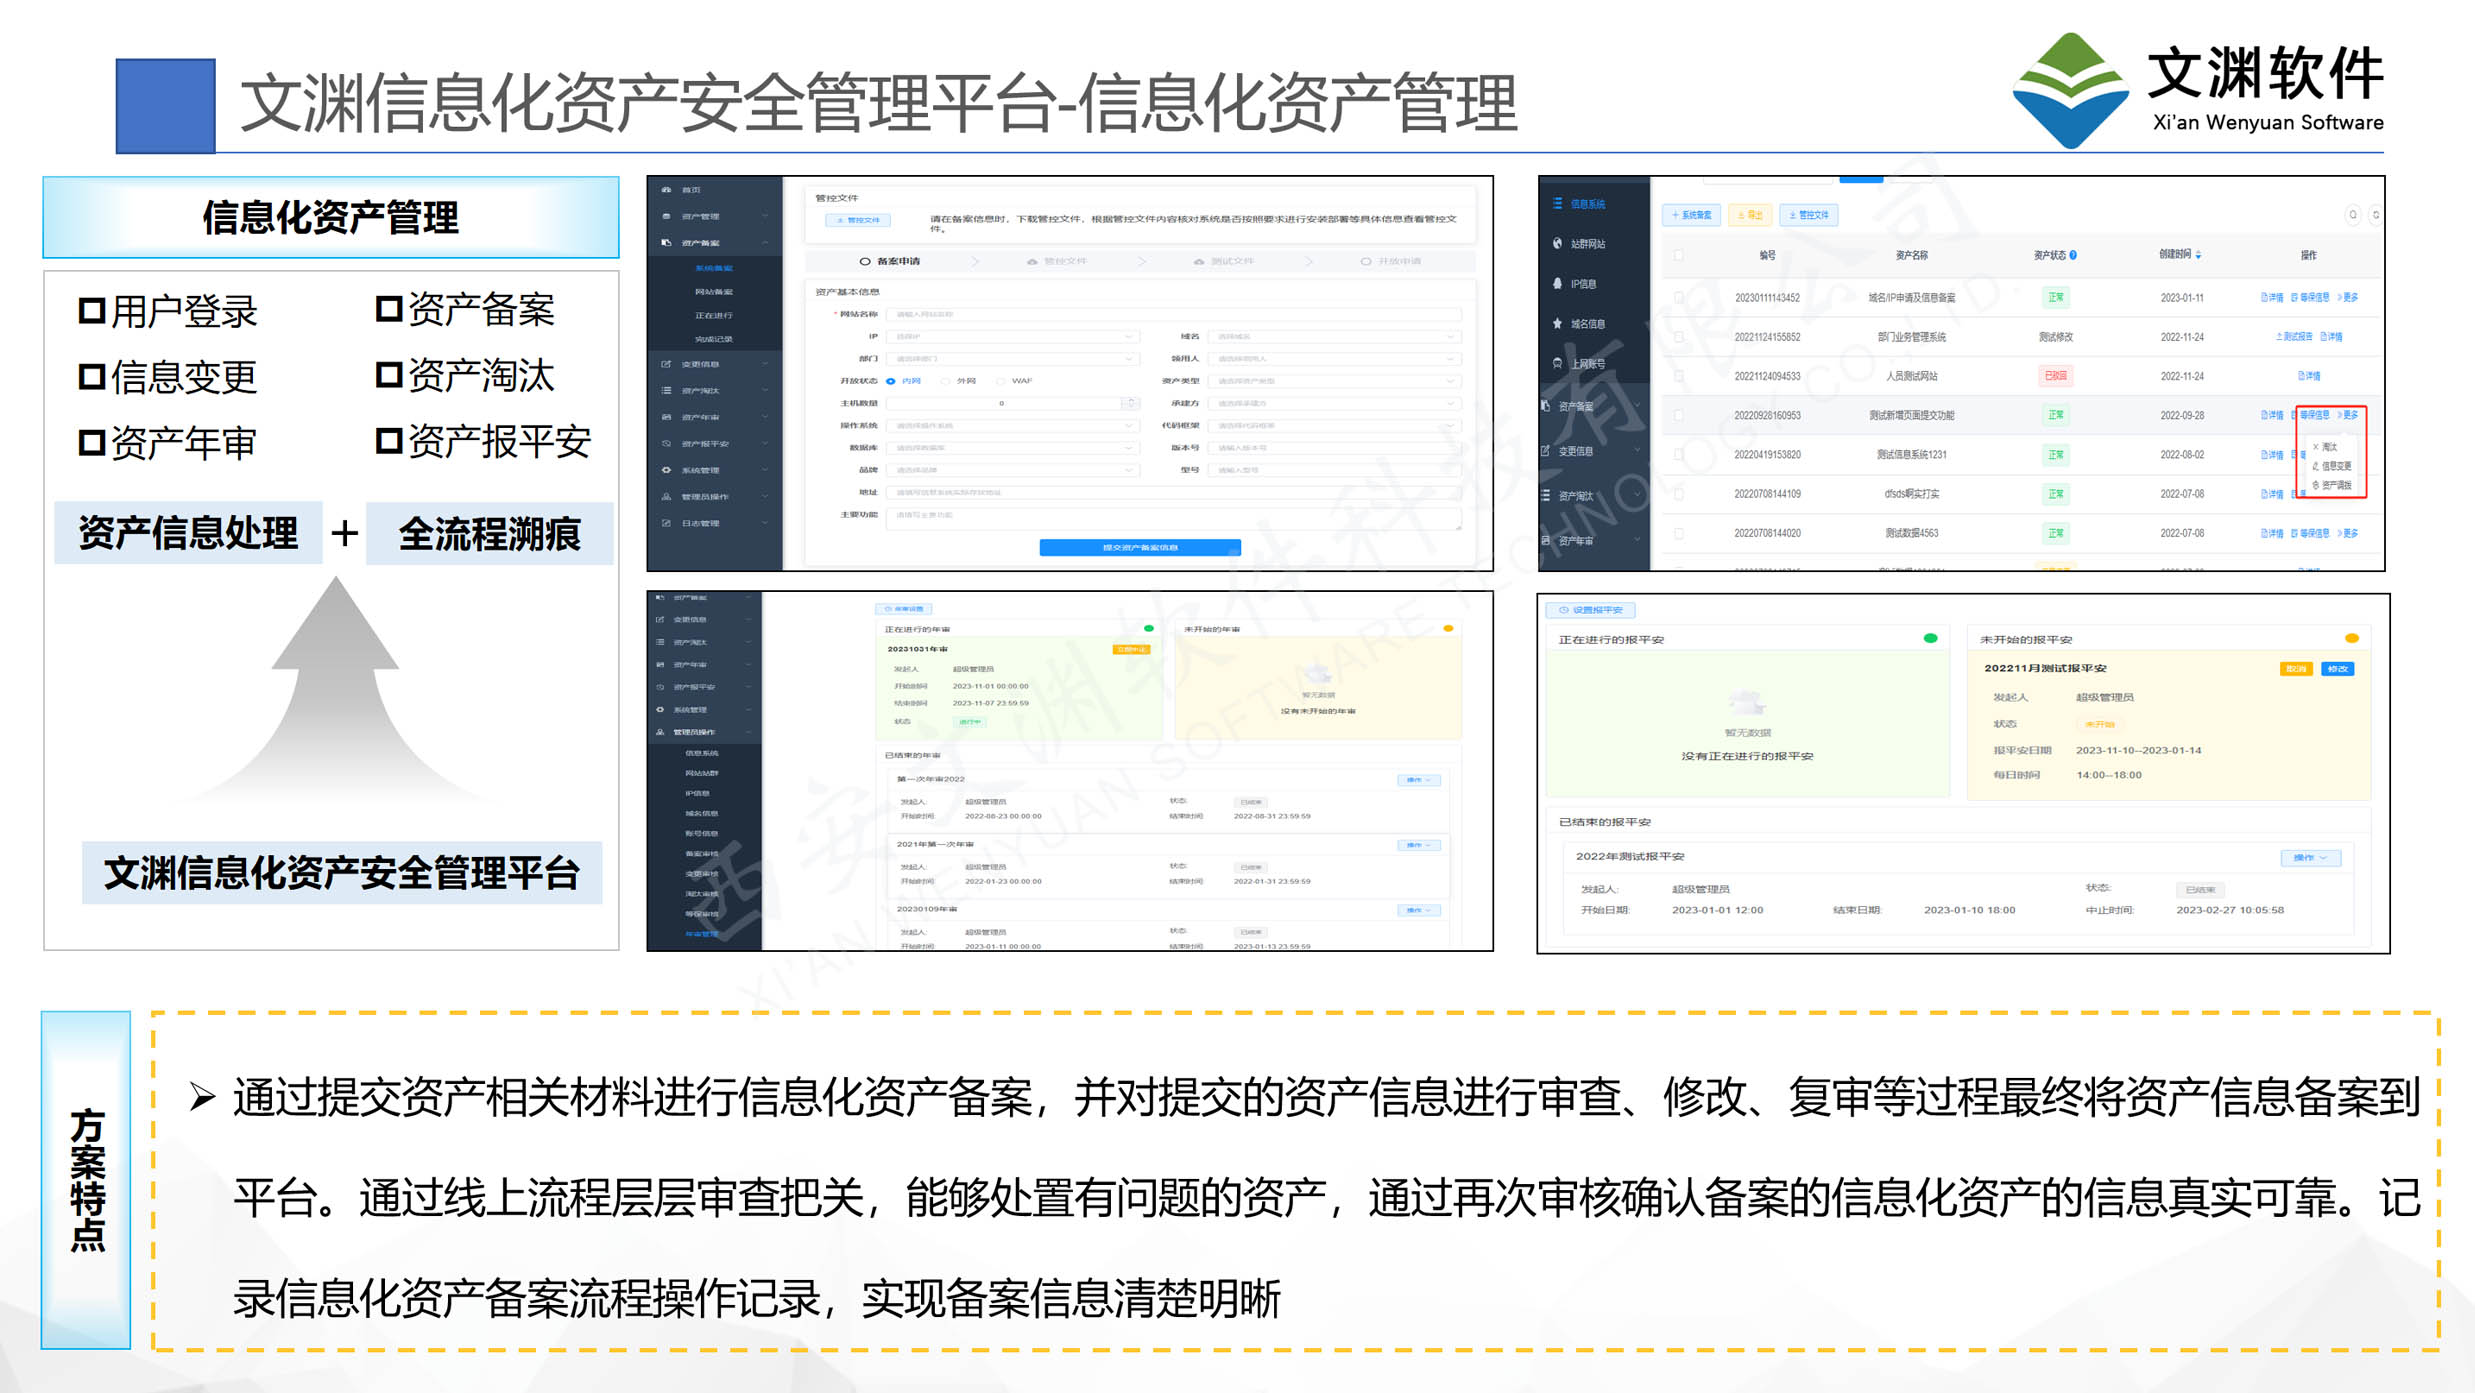This screenshot has width=2475, height=1393.
Task: Click the 主要功能 textarea
Action: (1174, 518)
